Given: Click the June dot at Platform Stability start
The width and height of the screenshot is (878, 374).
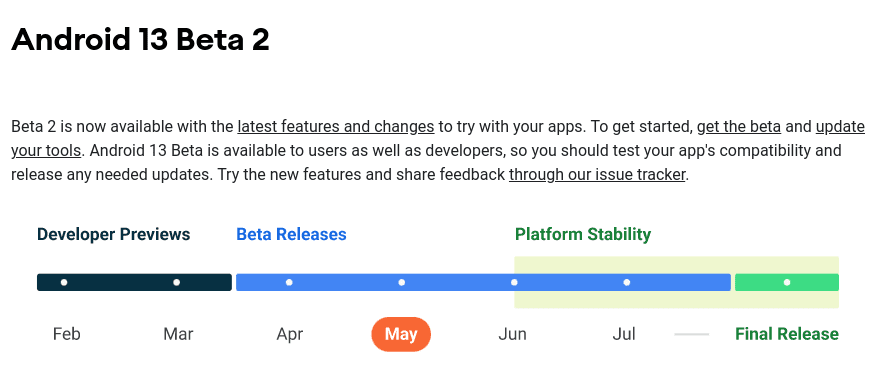Looking at the screenshot, I should point(514,282).
